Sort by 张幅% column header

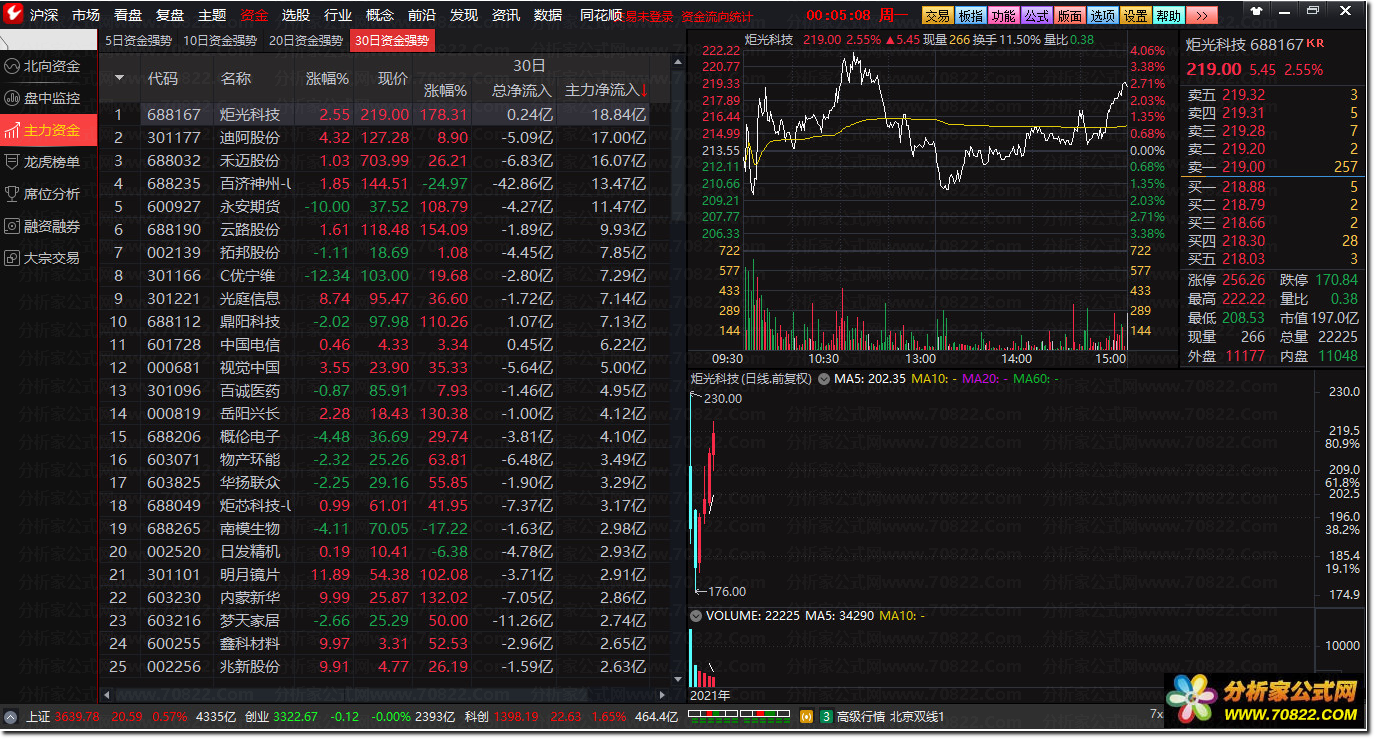click(x=327, y=78)
